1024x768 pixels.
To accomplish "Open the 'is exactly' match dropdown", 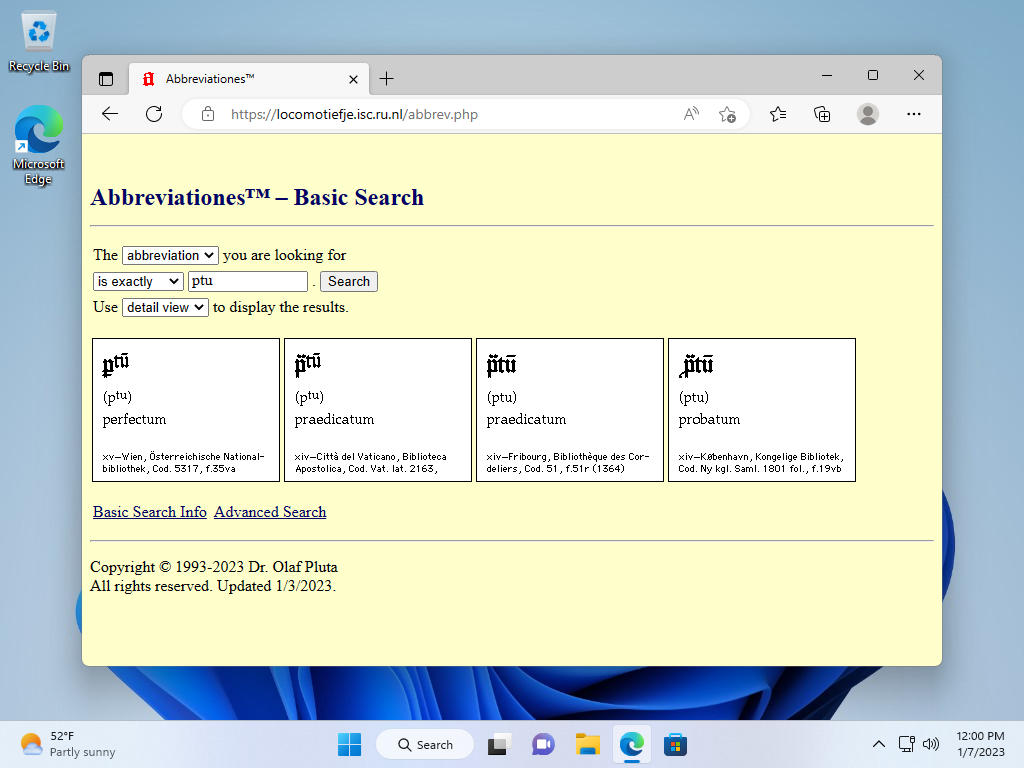I will tap(138, 281).
